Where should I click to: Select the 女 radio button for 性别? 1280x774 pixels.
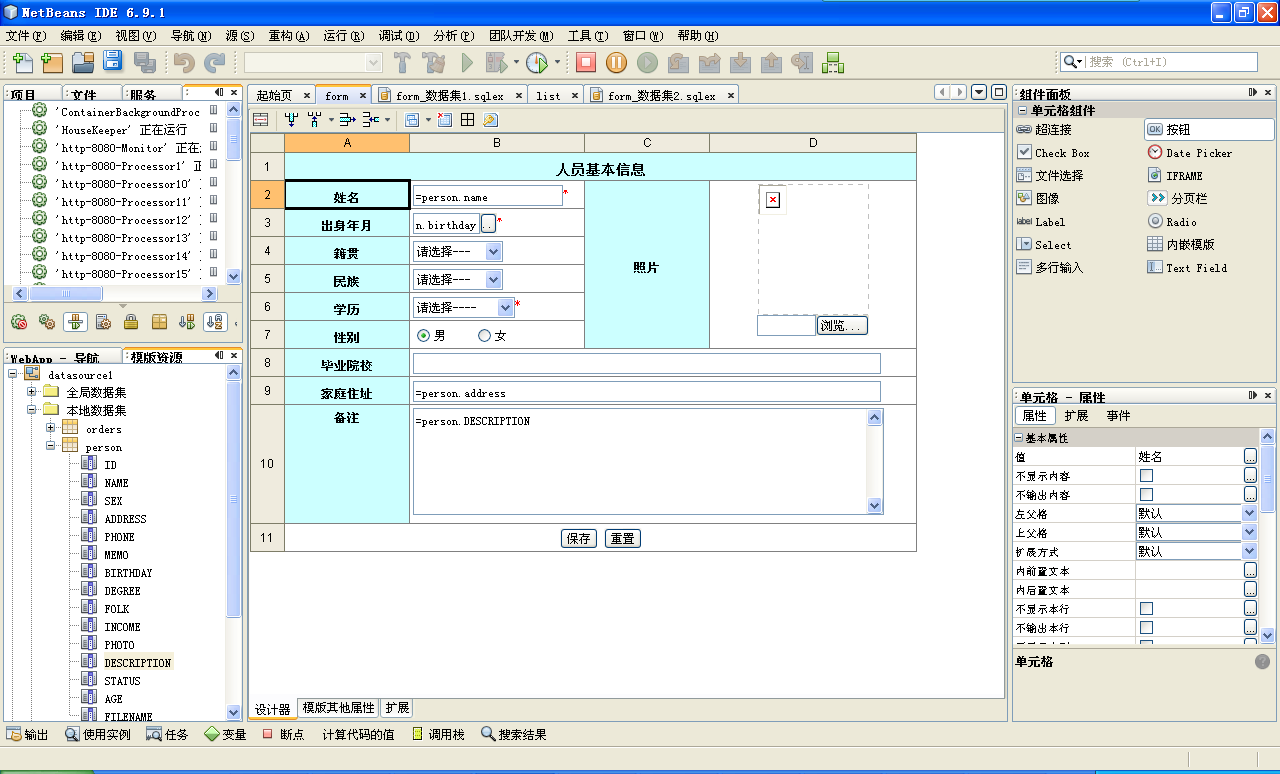point(483,335)
